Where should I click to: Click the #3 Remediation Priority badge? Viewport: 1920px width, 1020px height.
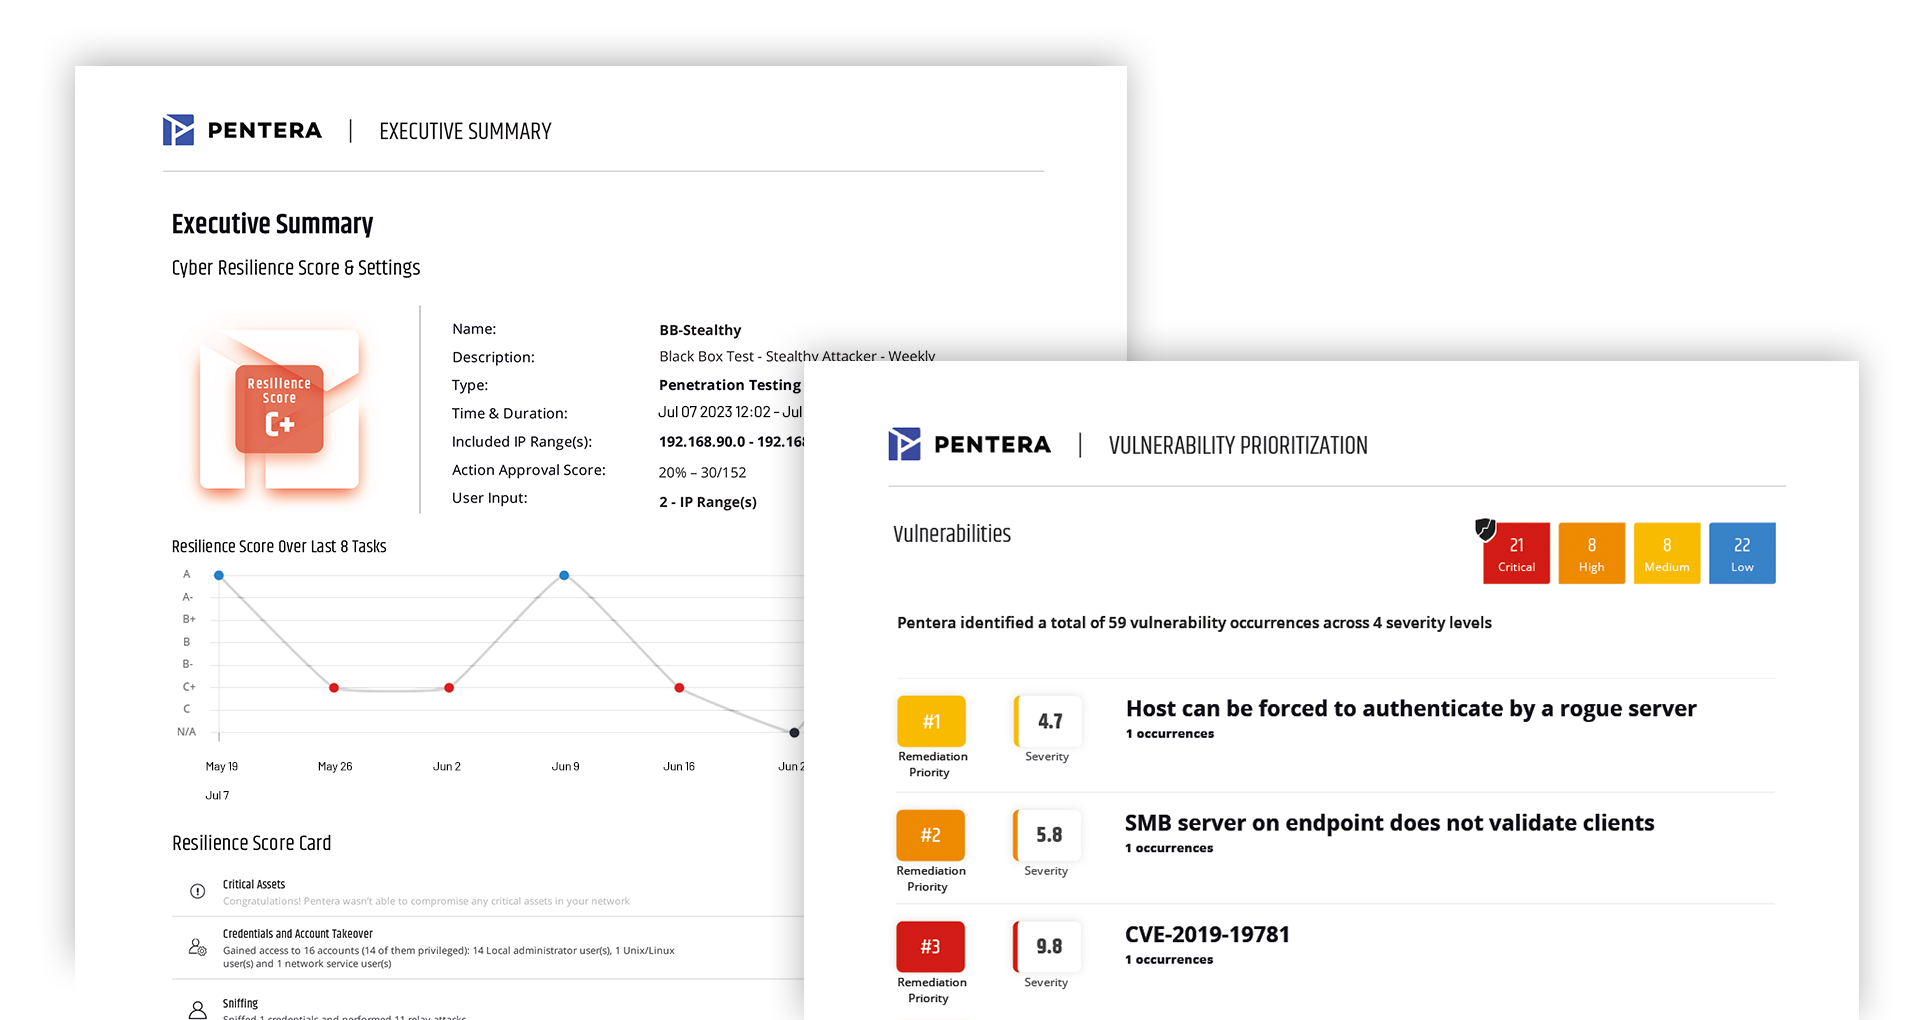(x=930, y=946)
